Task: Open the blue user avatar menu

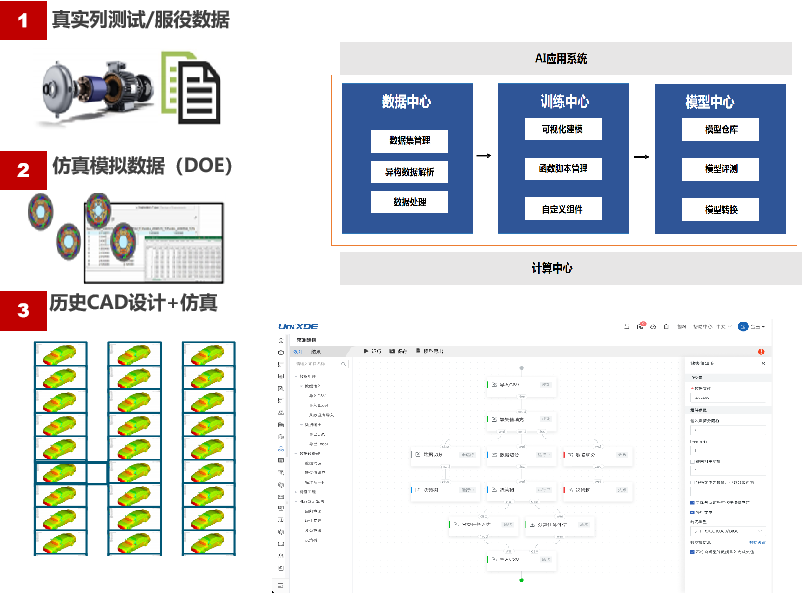Action: click(742, 326)
